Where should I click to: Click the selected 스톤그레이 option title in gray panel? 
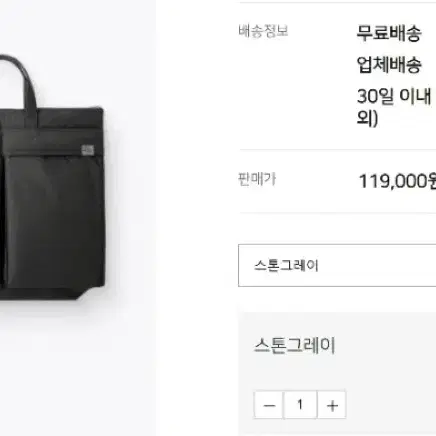click(x=295, y=345)
